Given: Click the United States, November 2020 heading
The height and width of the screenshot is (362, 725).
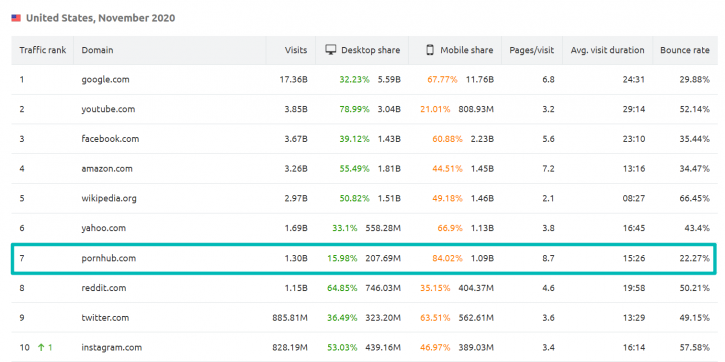Looking at the screenshot, I should point(100,18).
